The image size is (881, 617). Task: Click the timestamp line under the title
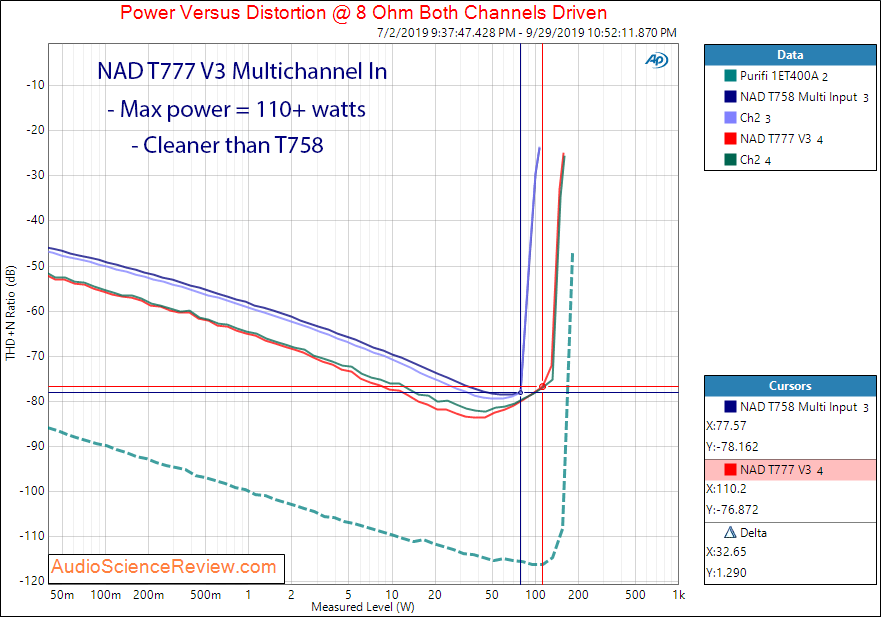(x=526, y=33)
